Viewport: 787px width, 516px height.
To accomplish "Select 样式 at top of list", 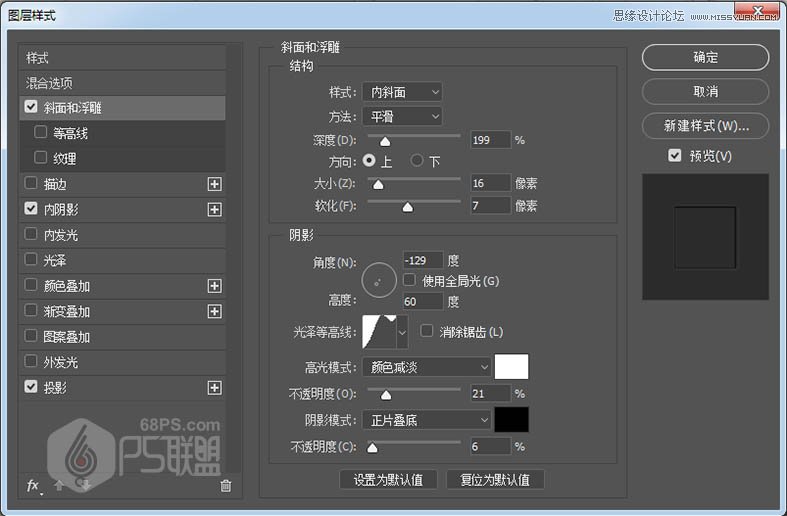I will pos(122,58).
